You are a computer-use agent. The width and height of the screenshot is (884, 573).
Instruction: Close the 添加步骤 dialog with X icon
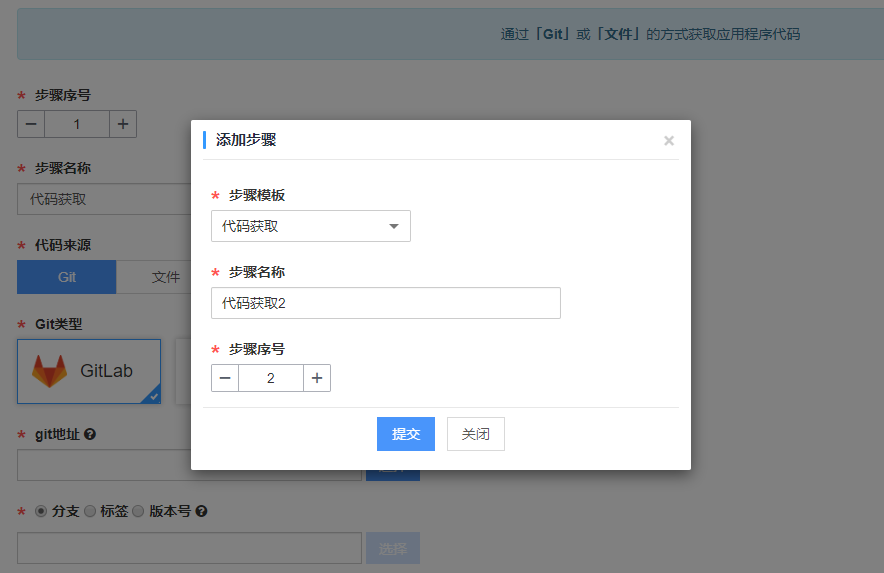click(x=669, y=141)
